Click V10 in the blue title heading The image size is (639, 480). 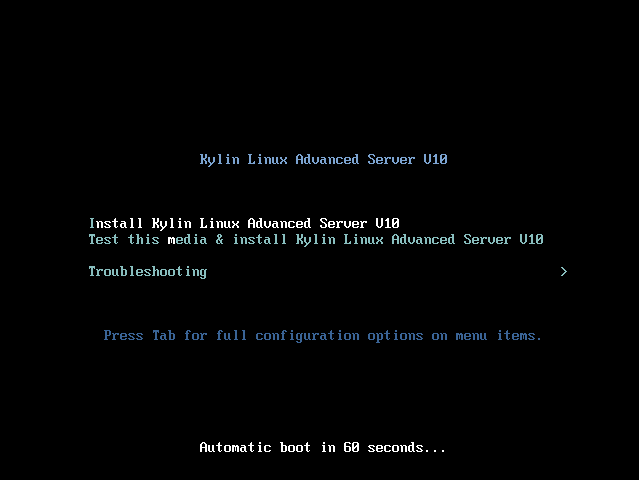[436, 159]
